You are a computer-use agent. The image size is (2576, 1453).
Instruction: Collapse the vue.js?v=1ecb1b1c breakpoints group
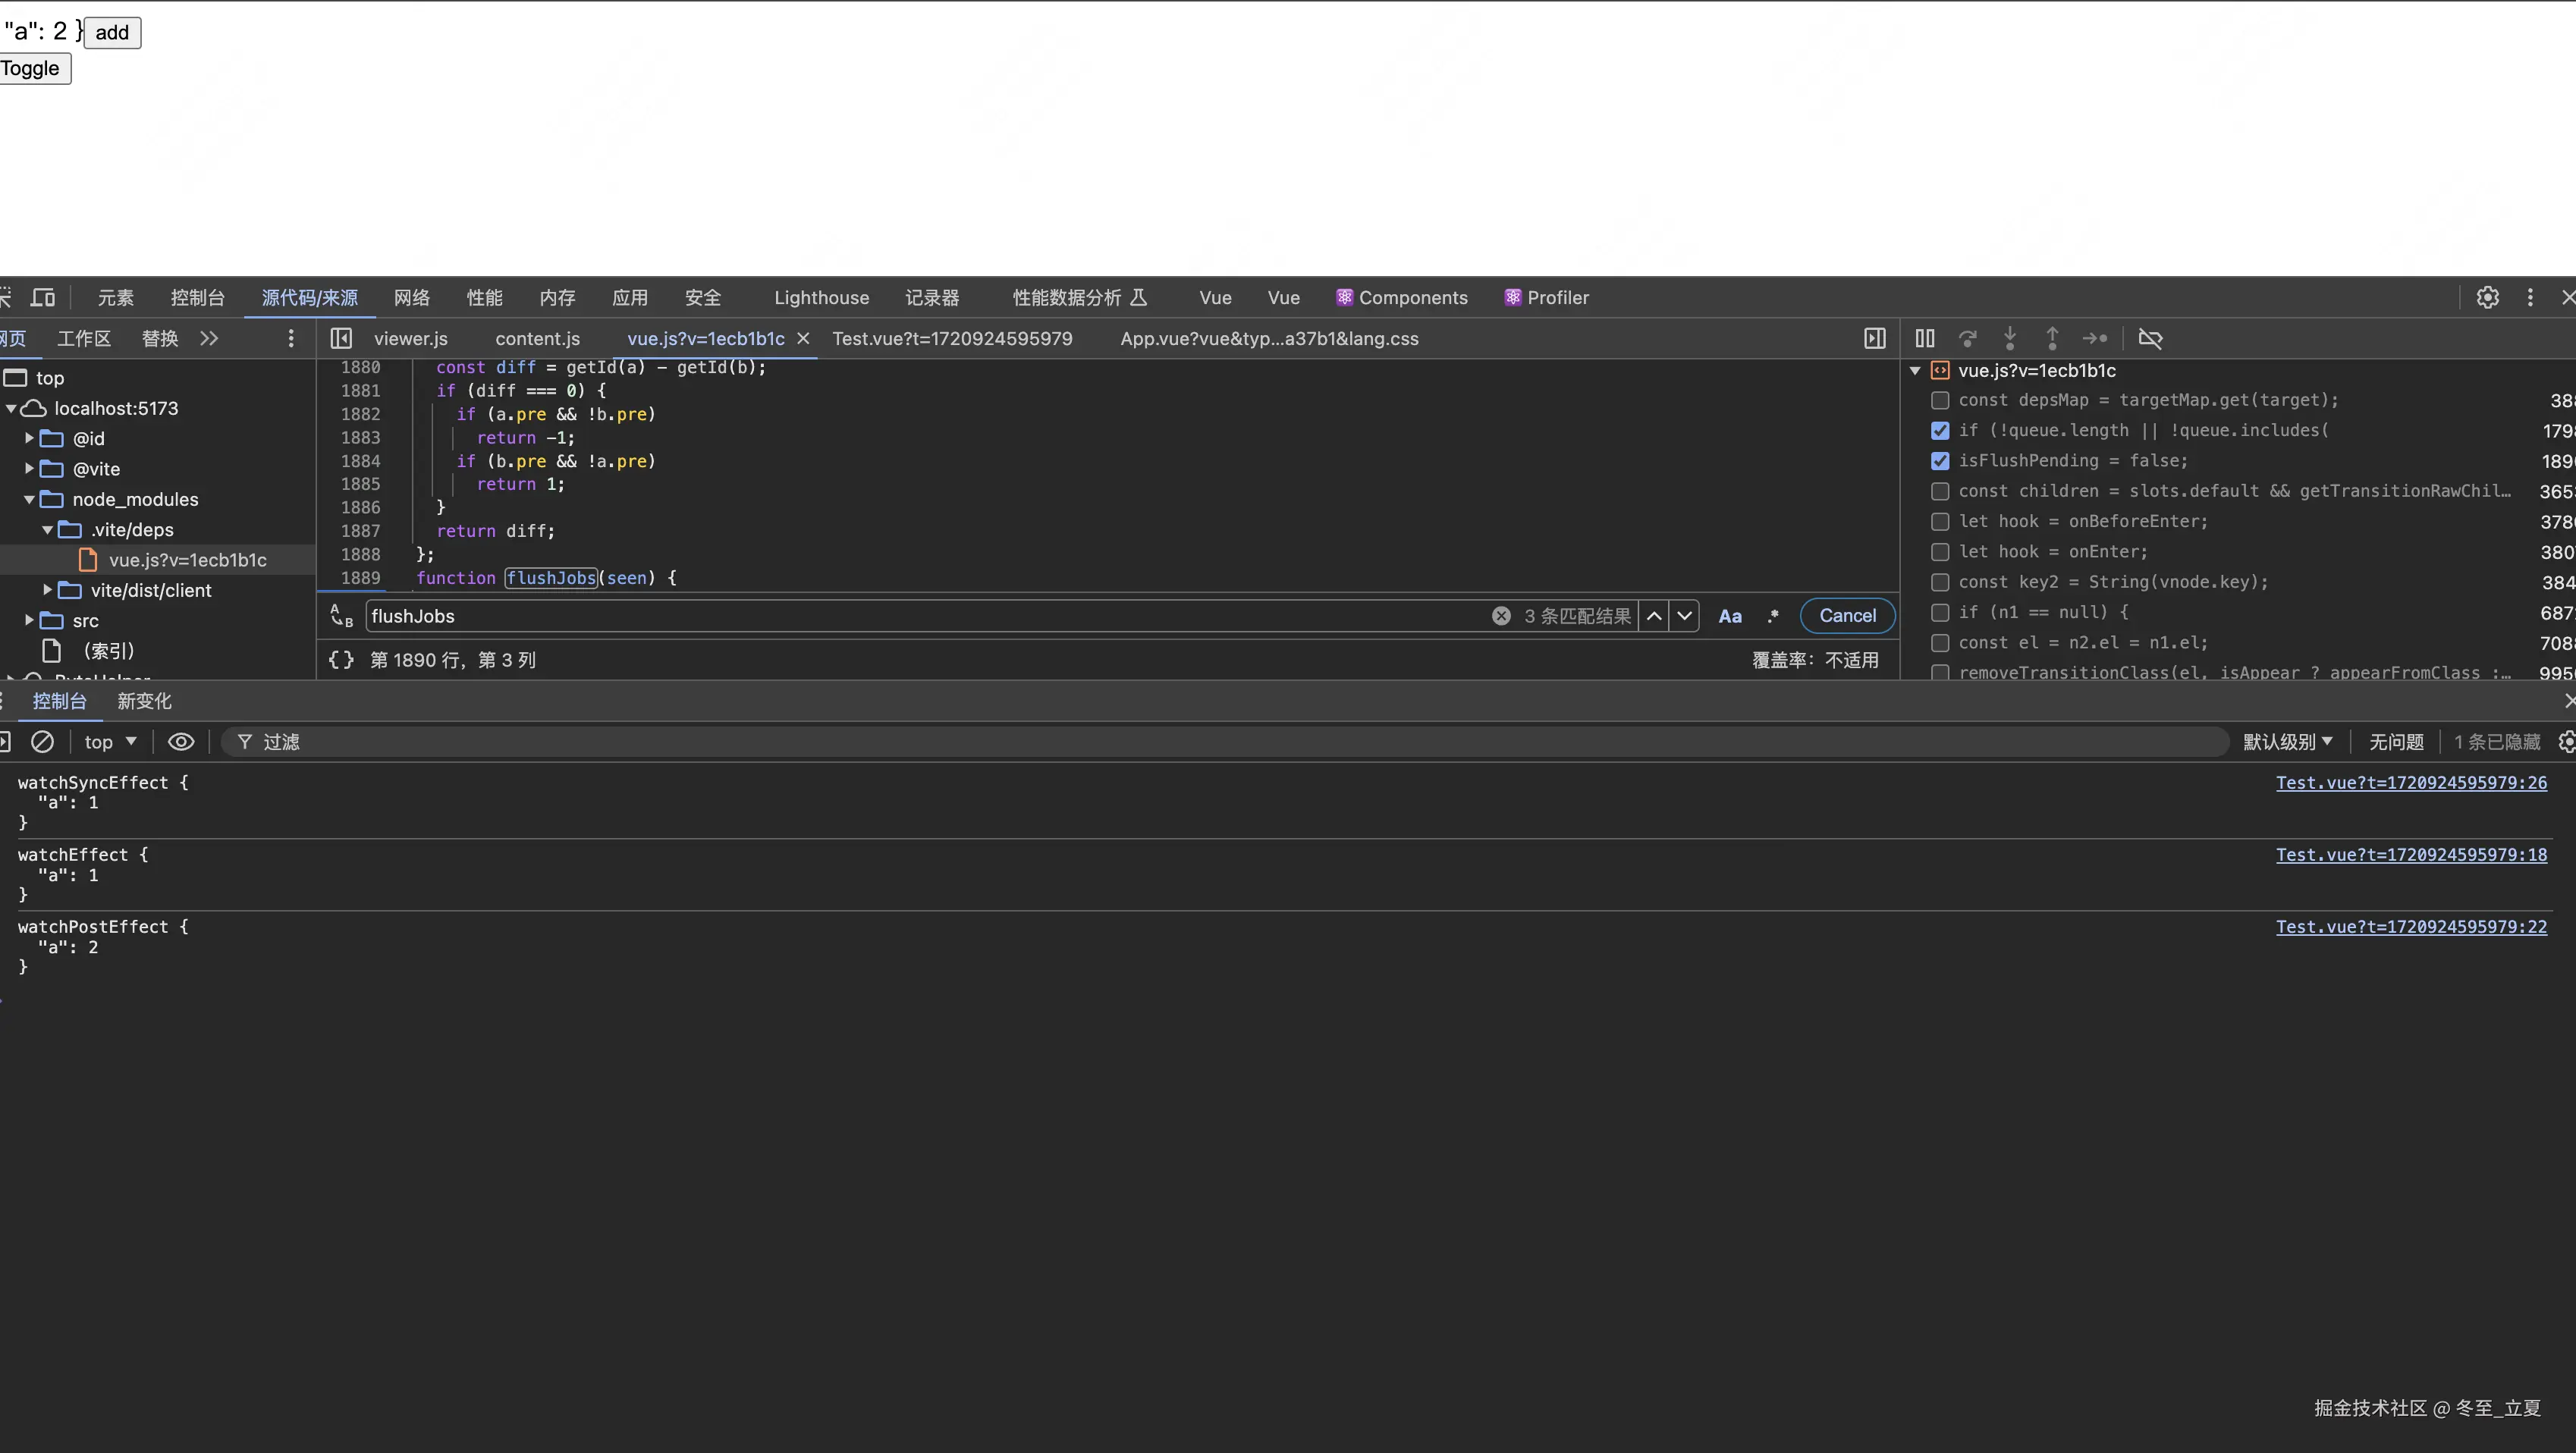click(x=1915, y=370)
